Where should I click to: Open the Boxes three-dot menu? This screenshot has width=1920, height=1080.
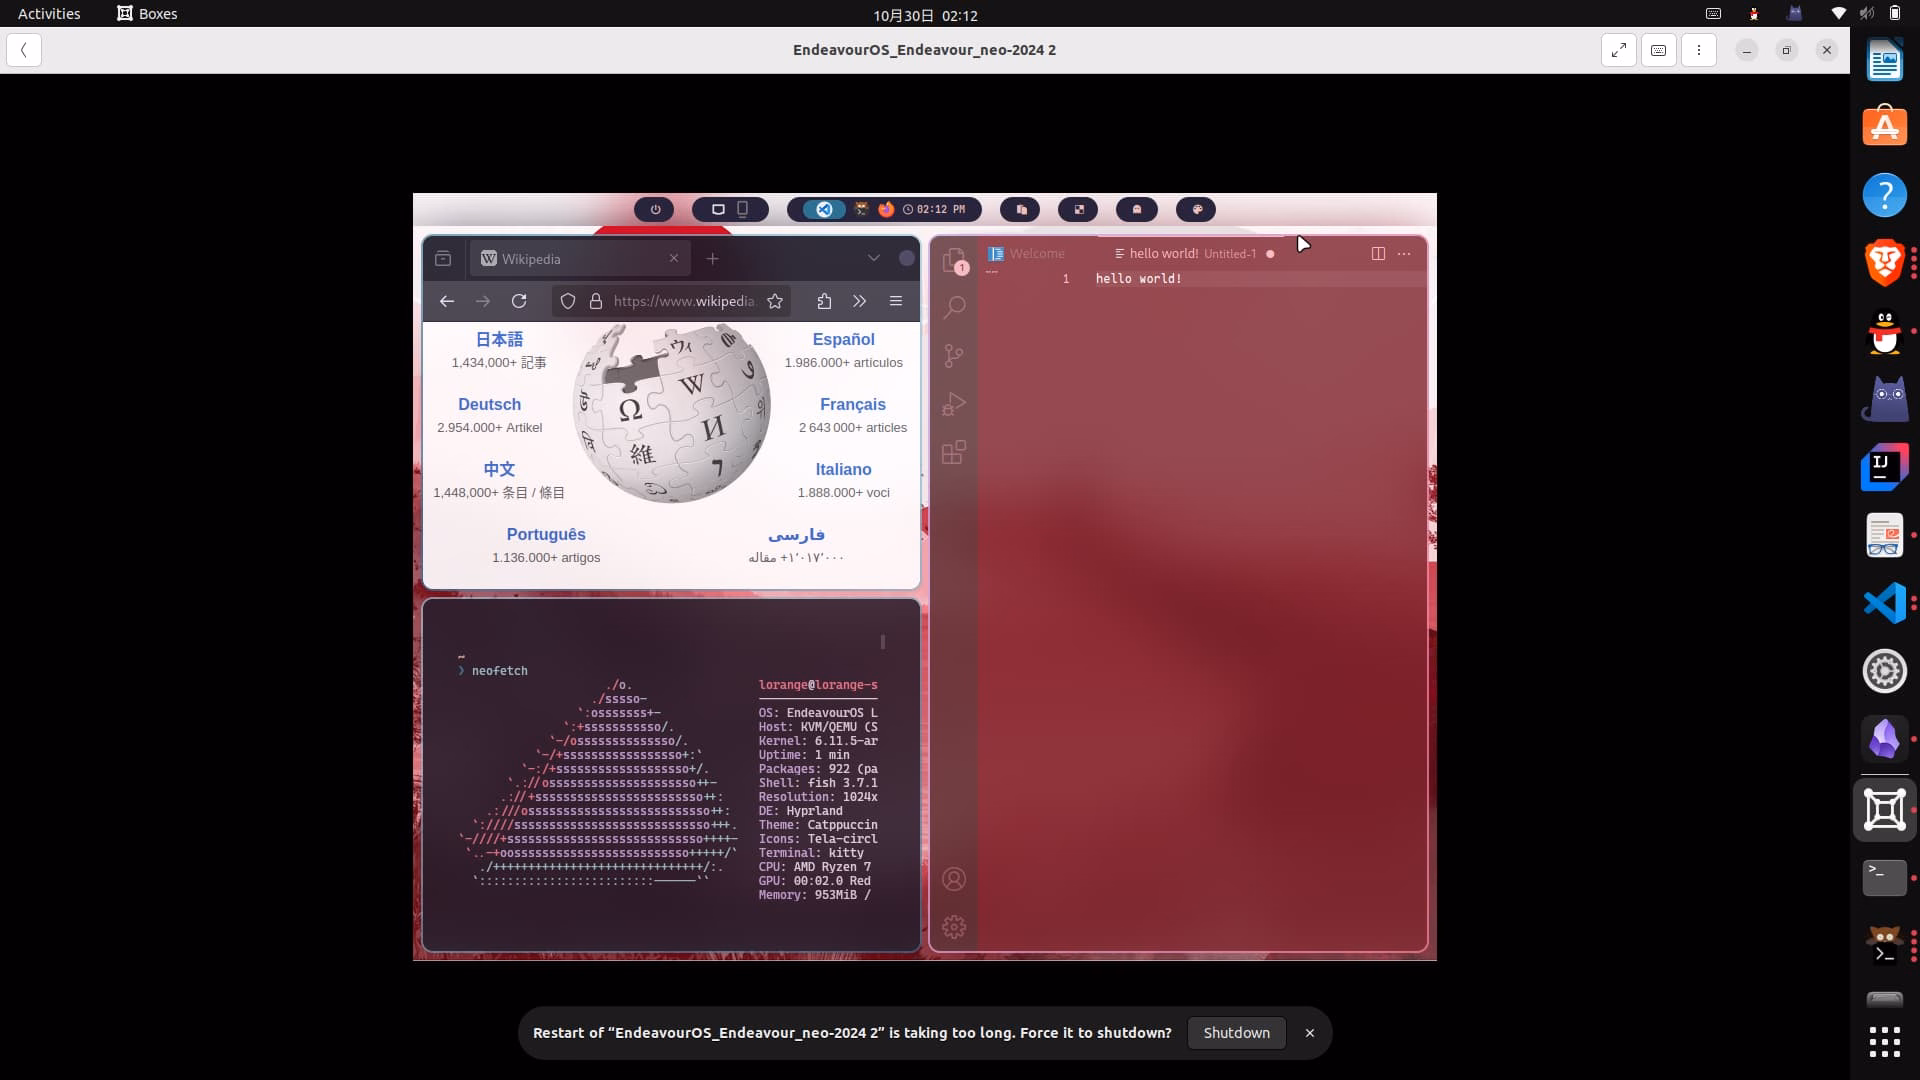point(1698,50)
